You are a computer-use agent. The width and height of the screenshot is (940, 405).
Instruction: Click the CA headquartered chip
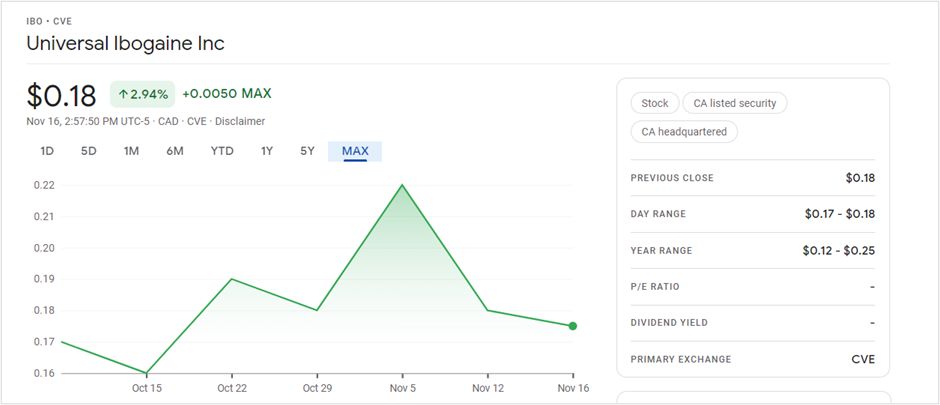[x=684, y=132]
